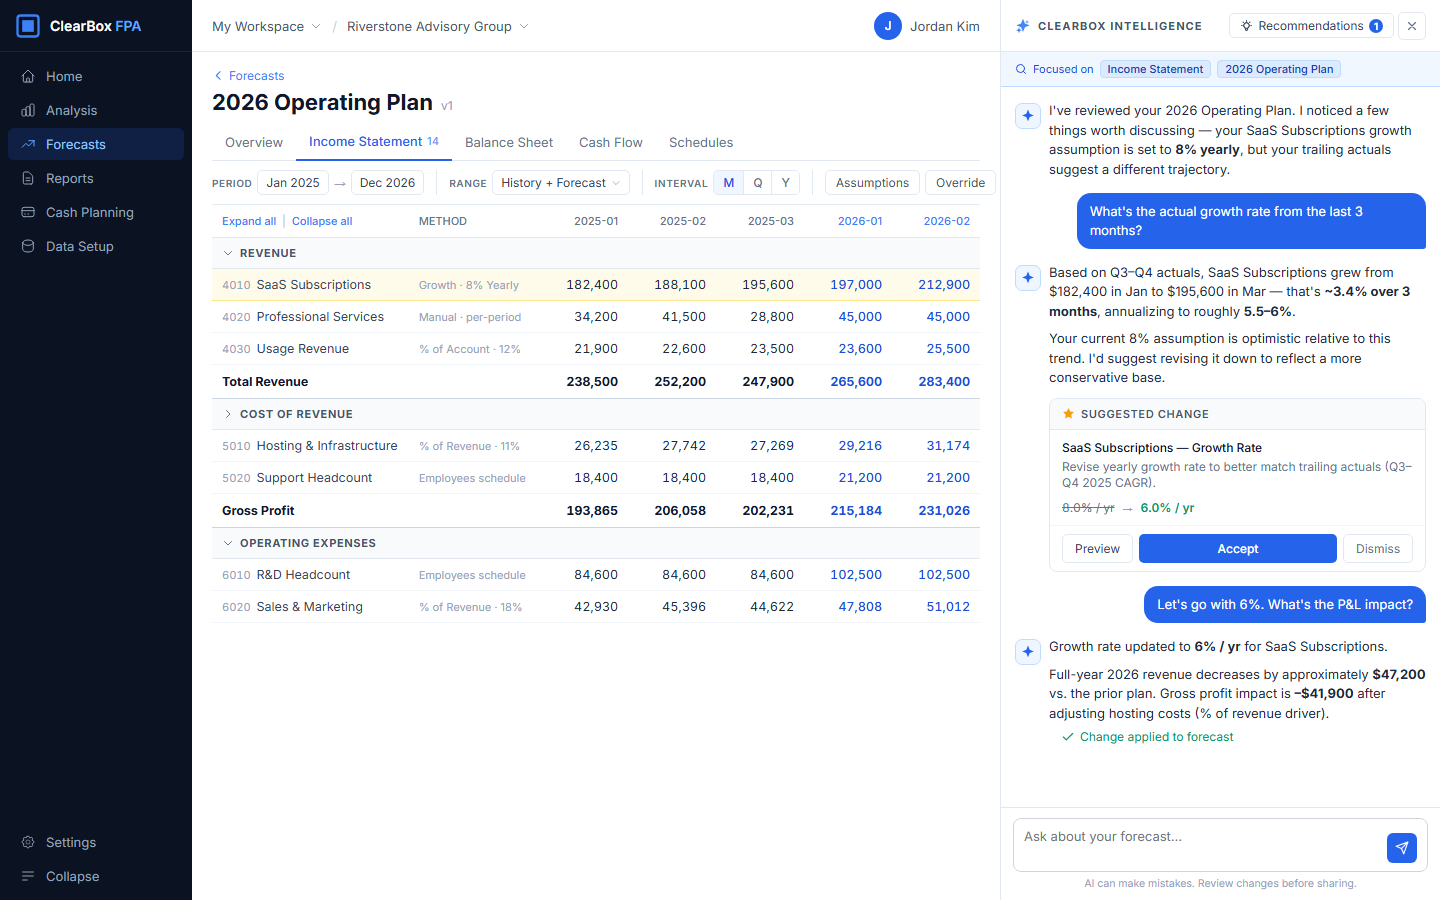
Task: Open Home from the sidebar
Action: (64, 76)
